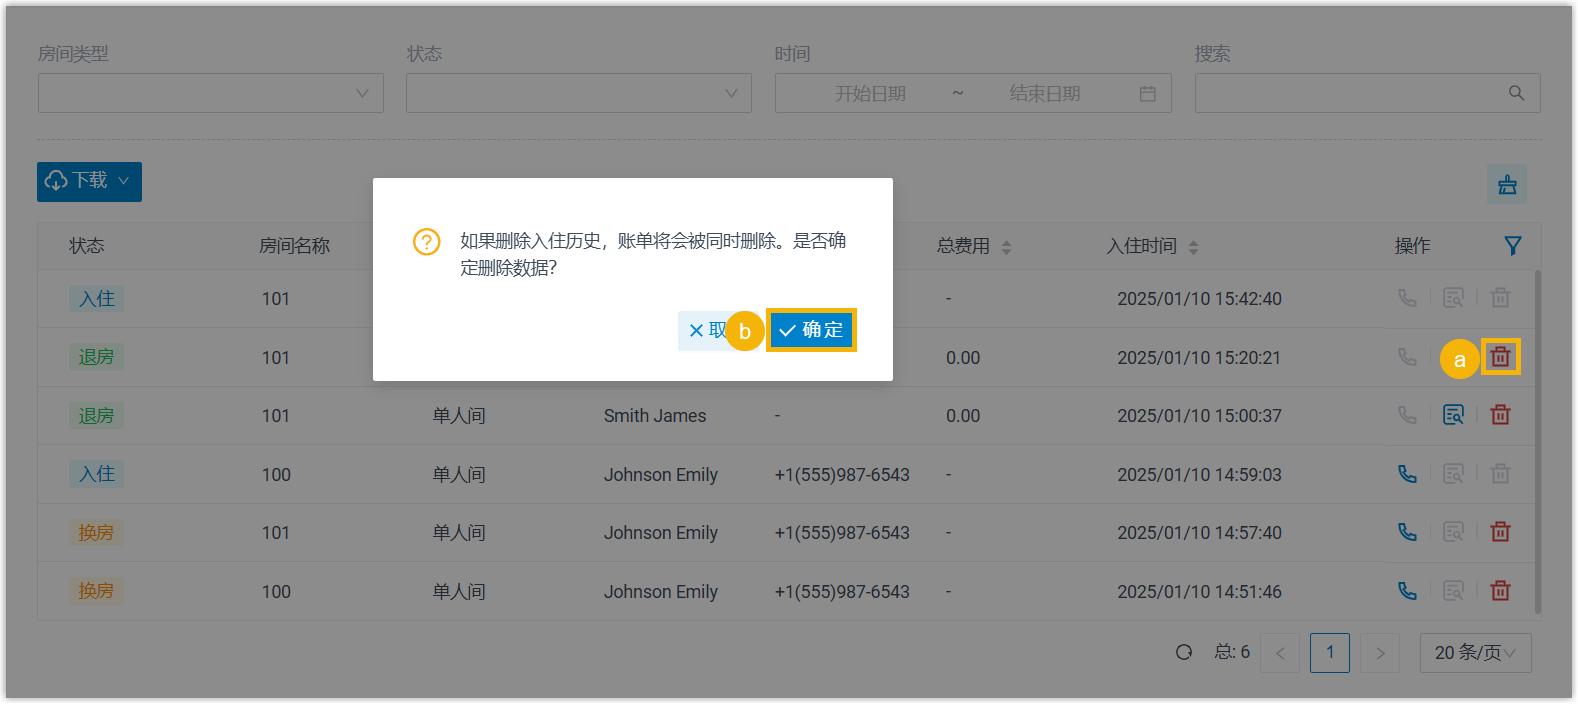
Task: Click trash icon in 14:51:46 row
Action: pyautogui.click(x=1500, y=591)
